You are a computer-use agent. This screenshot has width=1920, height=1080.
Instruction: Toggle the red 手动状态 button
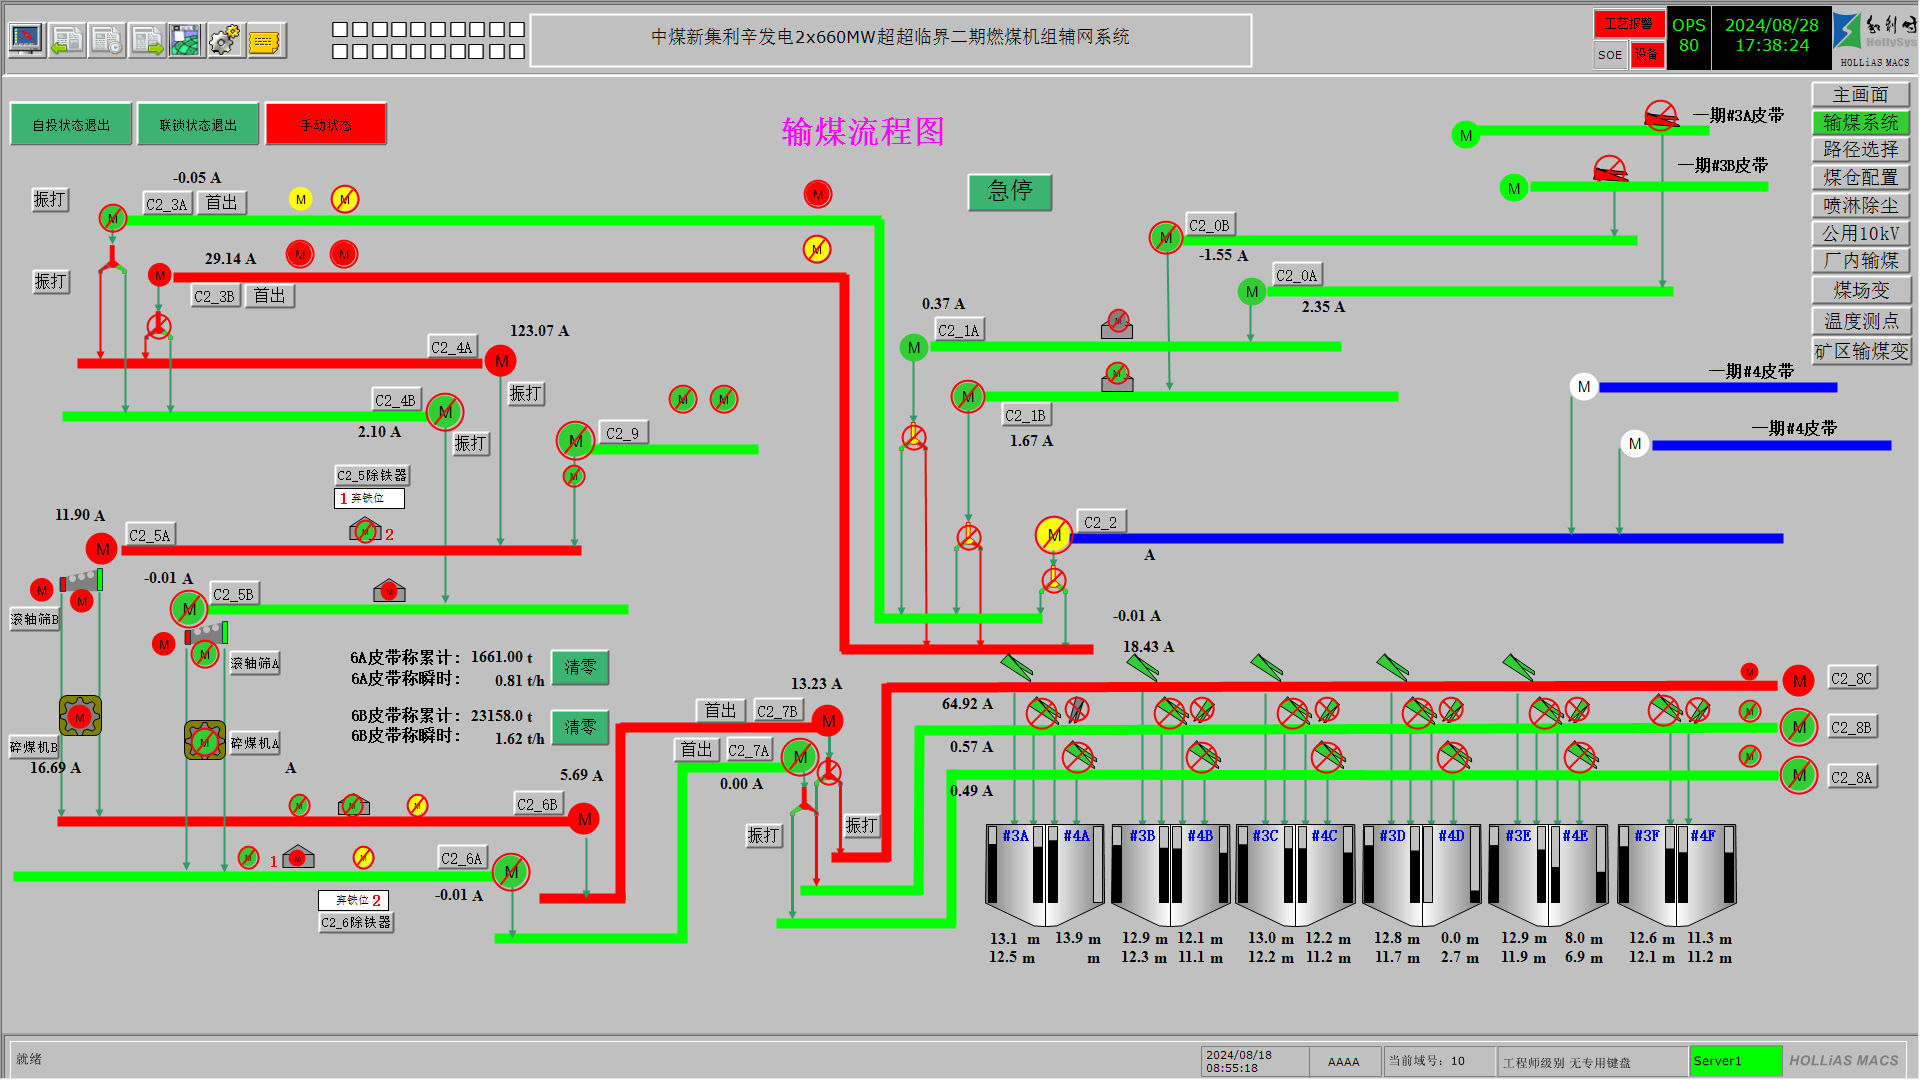(326, 125)
